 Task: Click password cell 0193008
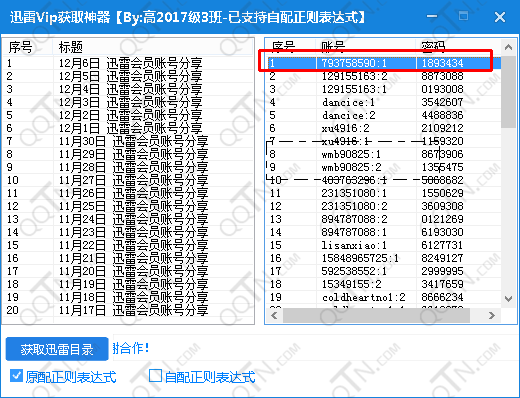coord(442,89)
